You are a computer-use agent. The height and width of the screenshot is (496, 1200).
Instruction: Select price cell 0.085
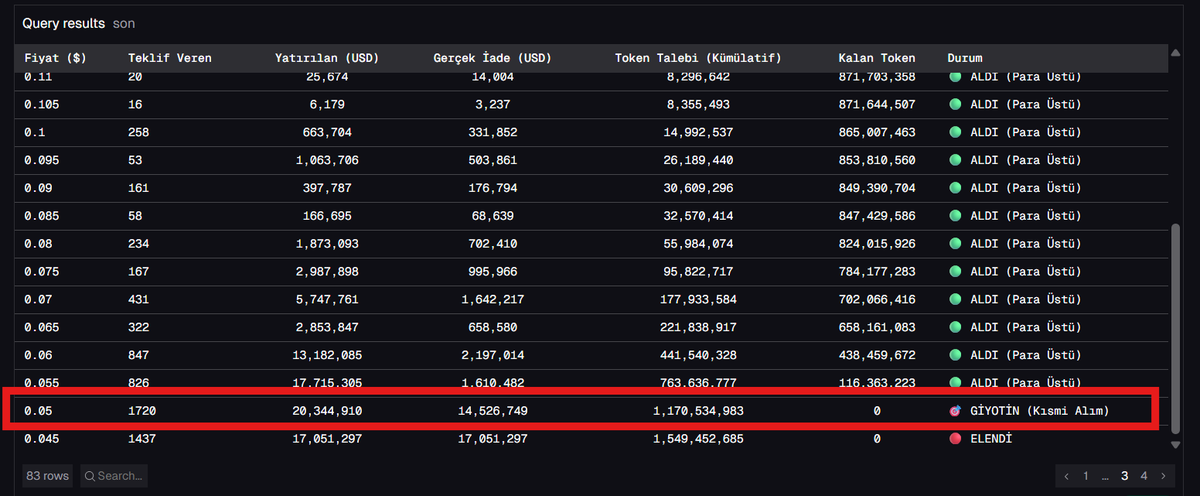click(x=41, y=216)
